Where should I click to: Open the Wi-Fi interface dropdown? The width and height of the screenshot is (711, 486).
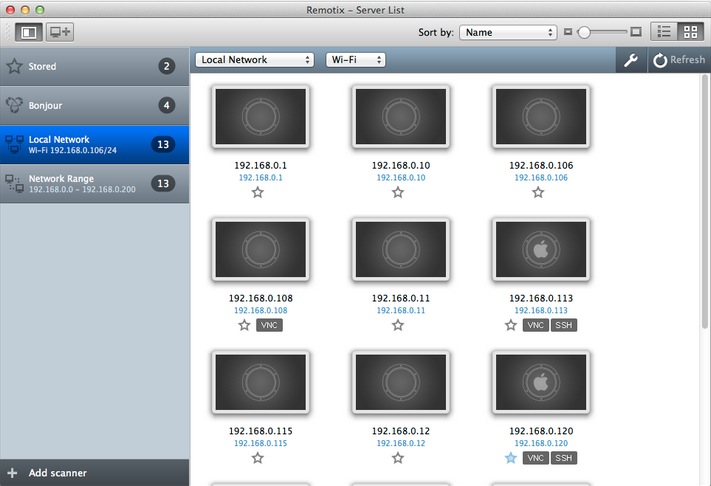[x=355, y=60]
